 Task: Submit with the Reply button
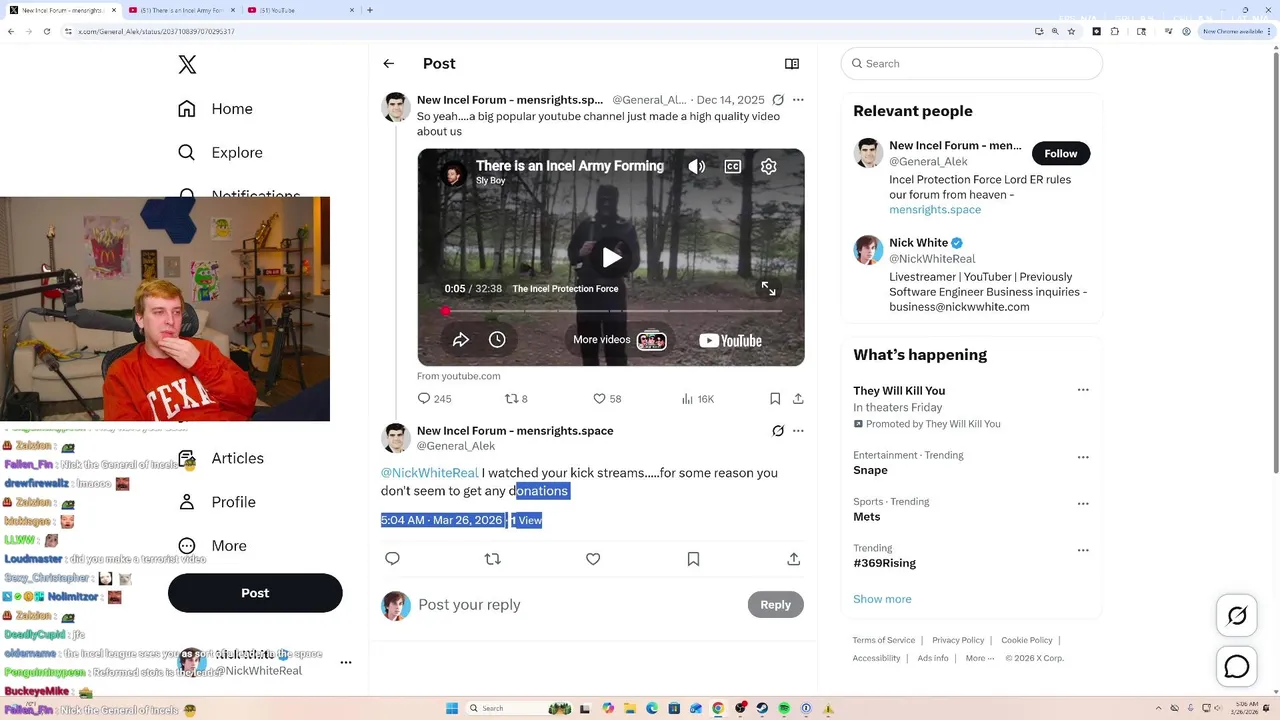coord(775,605)
